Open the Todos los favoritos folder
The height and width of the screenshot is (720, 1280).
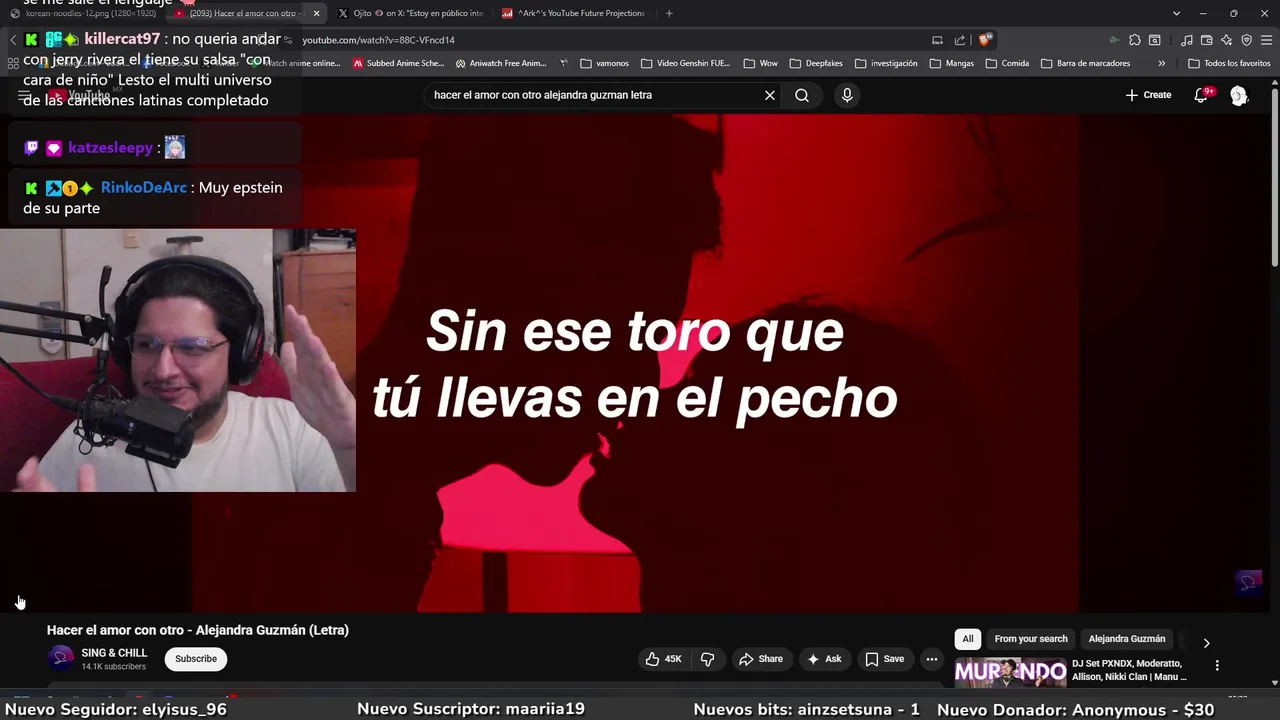point(1229,63)
